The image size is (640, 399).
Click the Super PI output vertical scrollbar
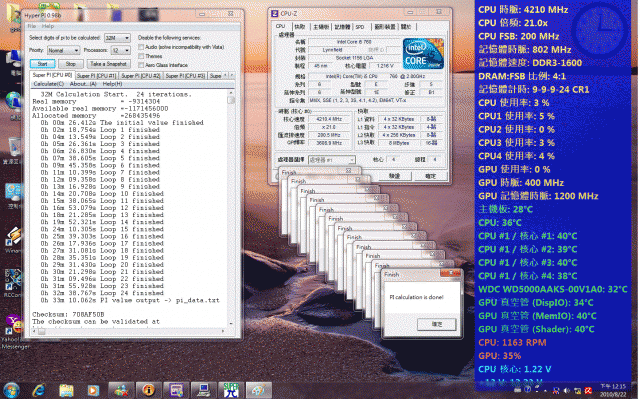pos(231,208)
